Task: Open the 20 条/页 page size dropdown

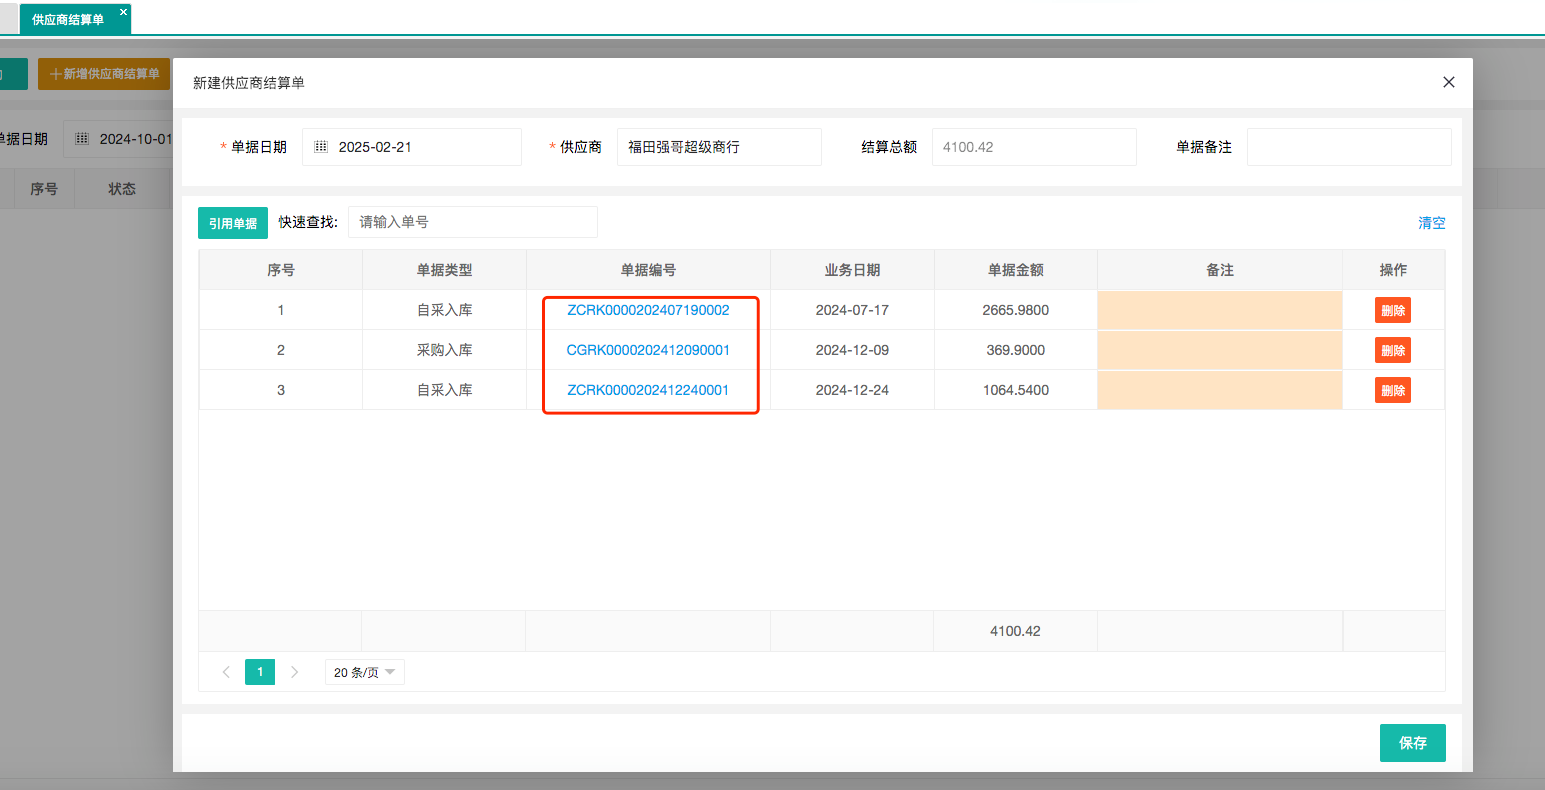Action: (364, 672)
